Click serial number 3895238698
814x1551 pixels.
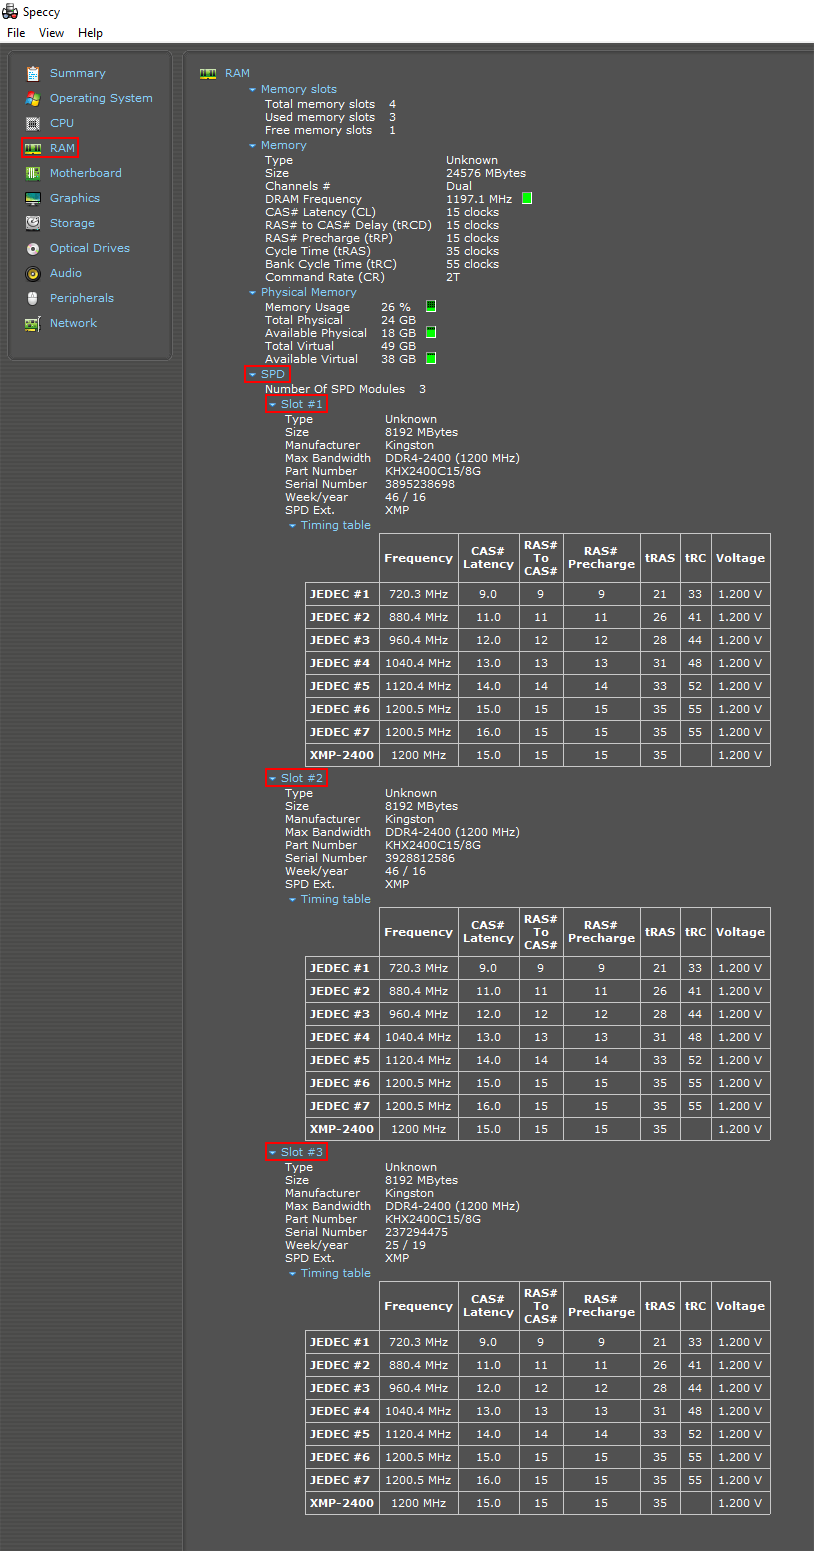[420, 484]
